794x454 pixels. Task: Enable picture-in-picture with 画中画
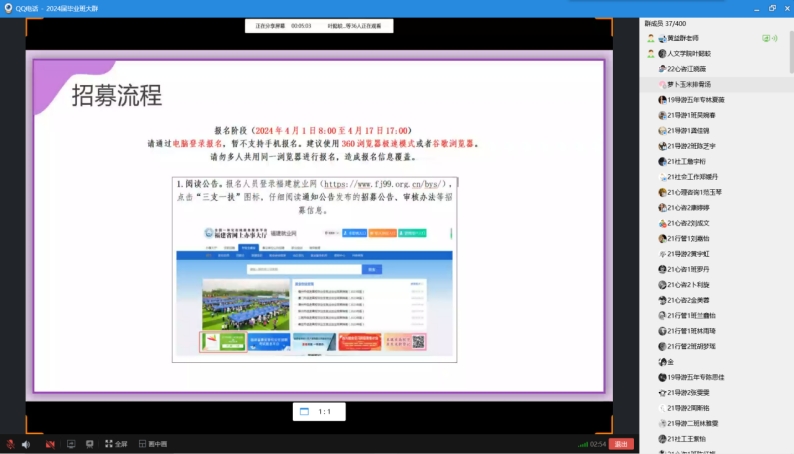point(152,443)
